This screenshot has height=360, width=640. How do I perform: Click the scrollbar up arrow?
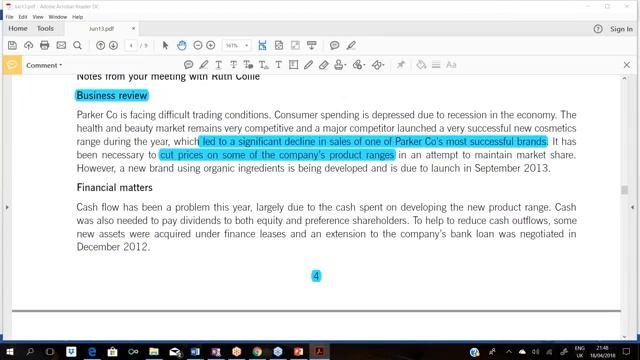[624, 78]
